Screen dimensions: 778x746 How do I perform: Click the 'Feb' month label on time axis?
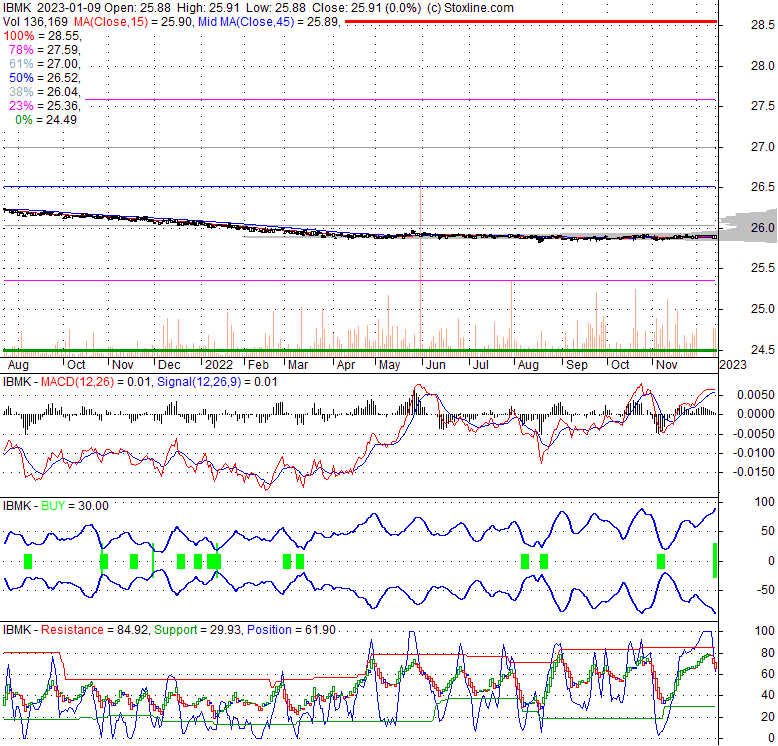click(258, 365)
